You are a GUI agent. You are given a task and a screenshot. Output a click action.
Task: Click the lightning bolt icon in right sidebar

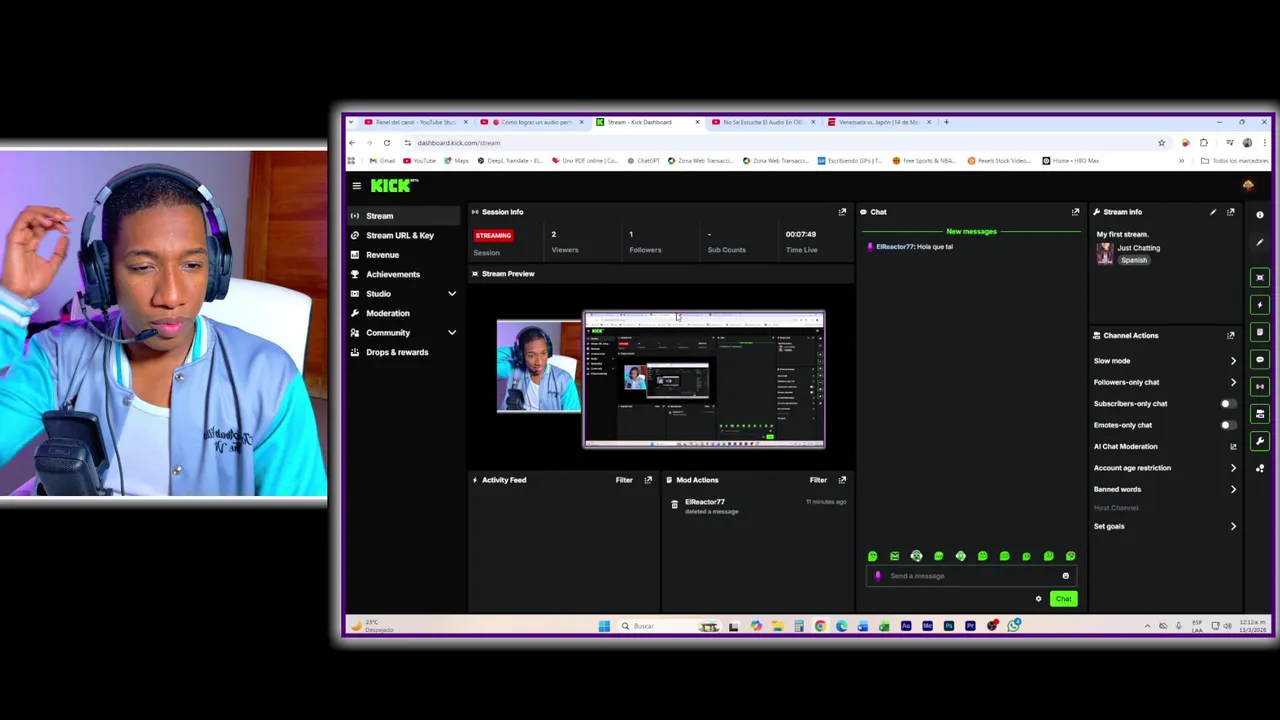click(x=1260, y=305)
